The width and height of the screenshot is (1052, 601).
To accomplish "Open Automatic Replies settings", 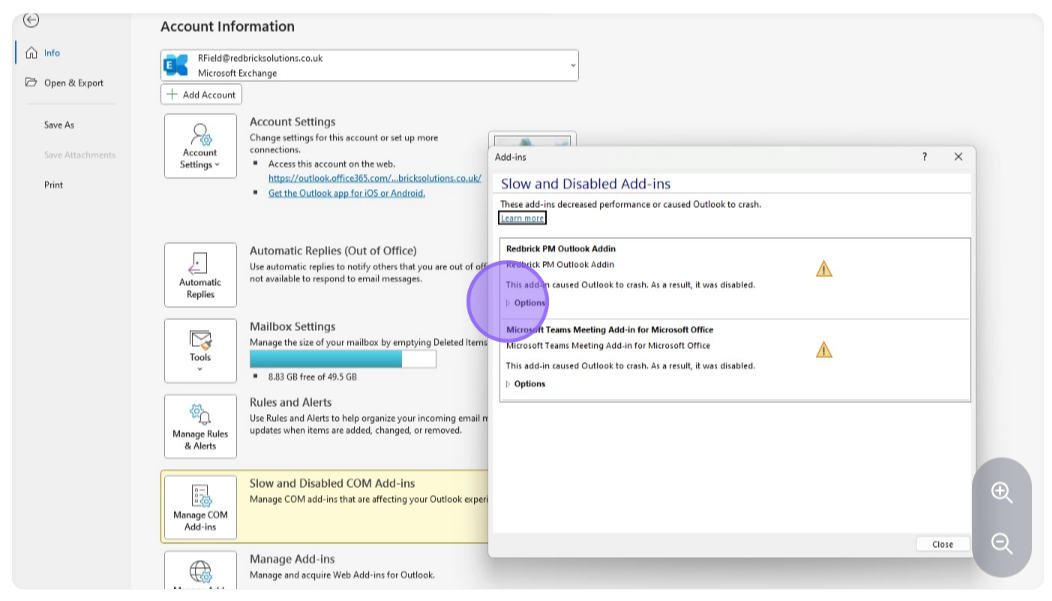I will [x=200, y=275].
